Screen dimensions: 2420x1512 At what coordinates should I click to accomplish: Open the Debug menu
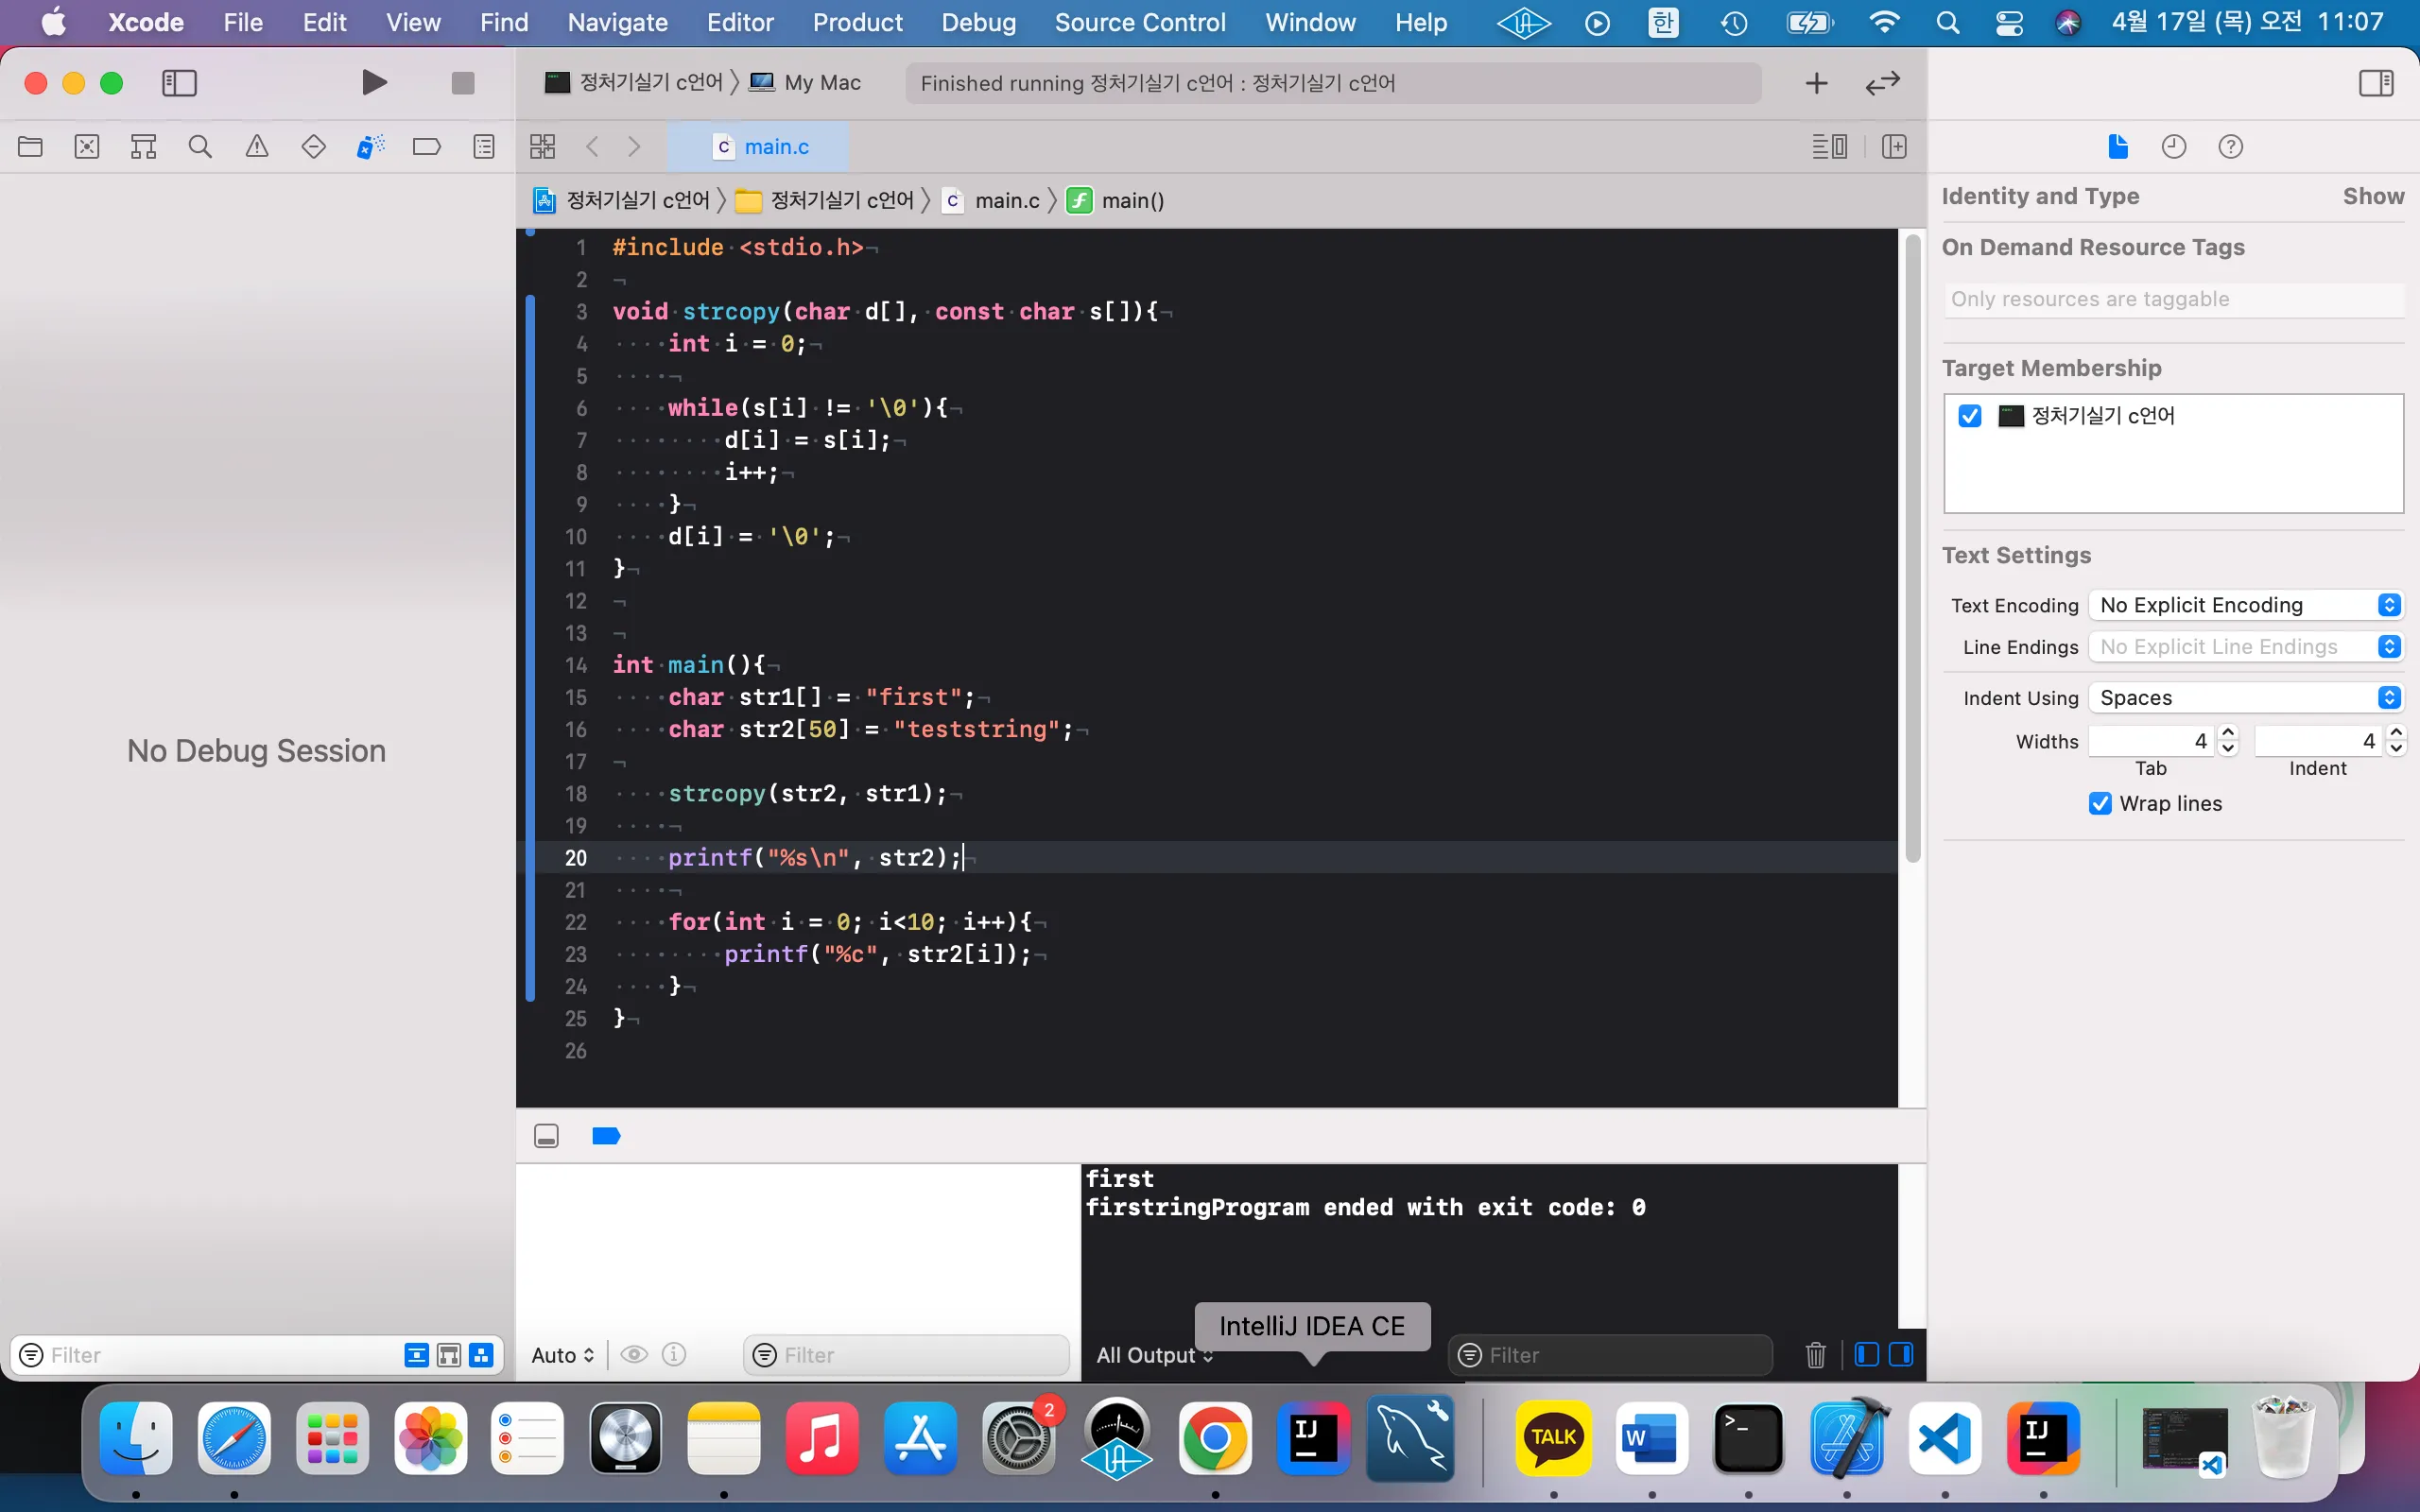pos(978,22)
